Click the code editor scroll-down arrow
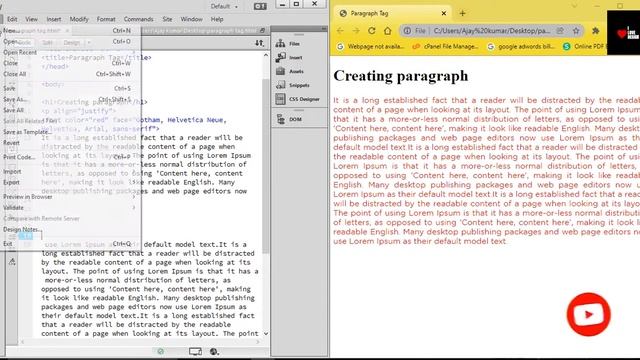 [266, 333]
